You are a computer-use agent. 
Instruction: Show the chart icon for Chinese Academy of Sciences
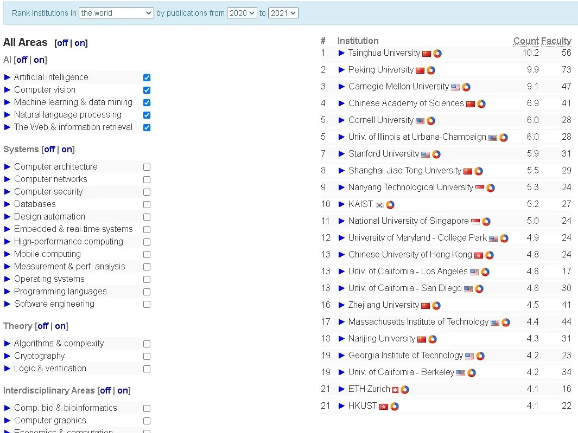pyautogui.click(x=481, y=104)
